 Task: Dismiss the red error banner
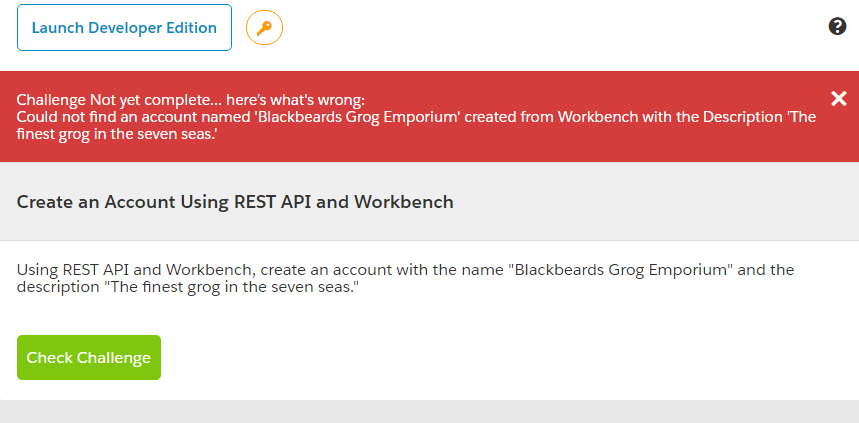click(x=839, y=98)
